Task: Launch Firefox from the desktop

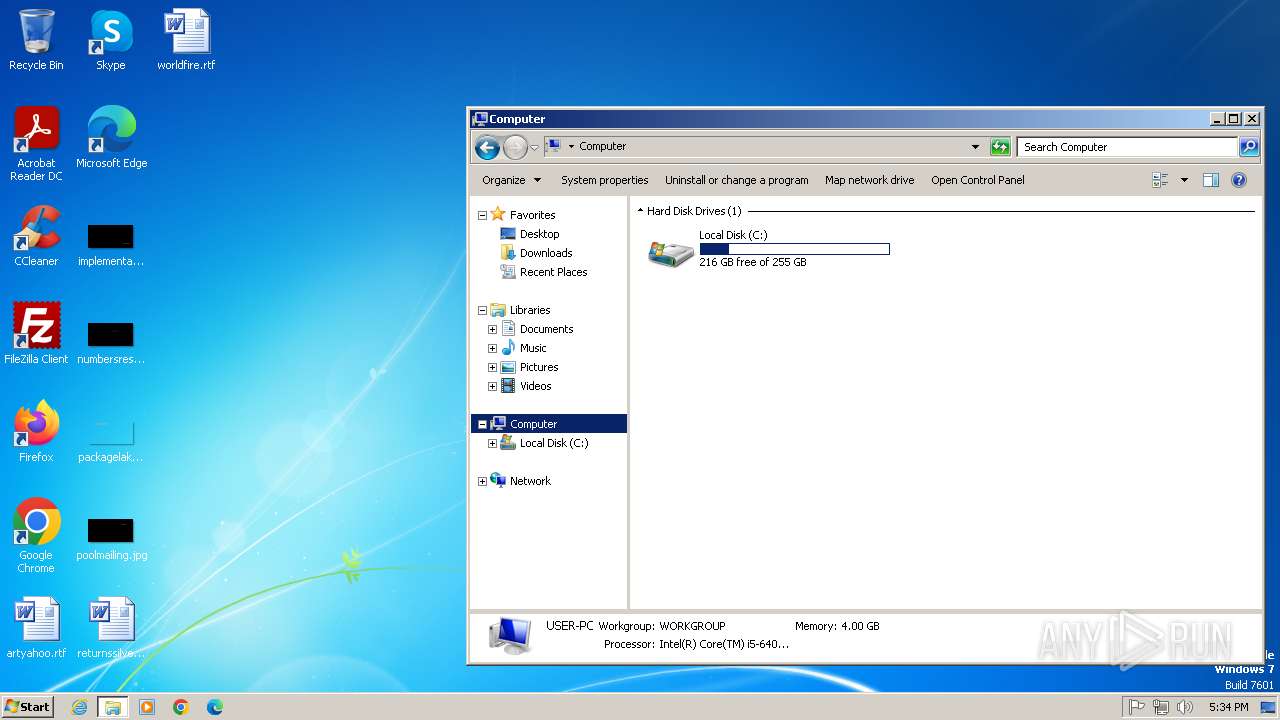Action: point(36,432)
